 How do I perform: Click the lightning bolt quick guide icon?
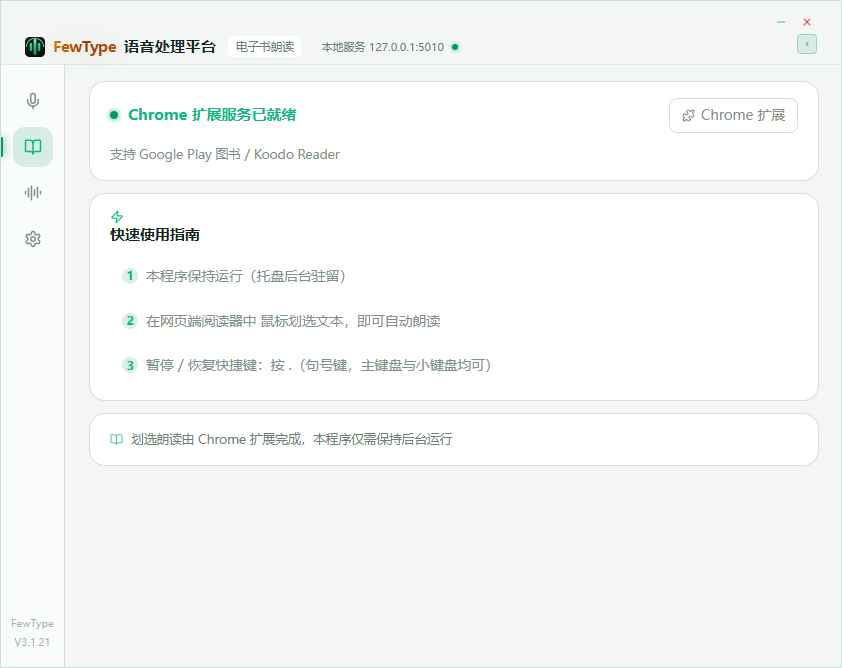click(x=117, y=216)
